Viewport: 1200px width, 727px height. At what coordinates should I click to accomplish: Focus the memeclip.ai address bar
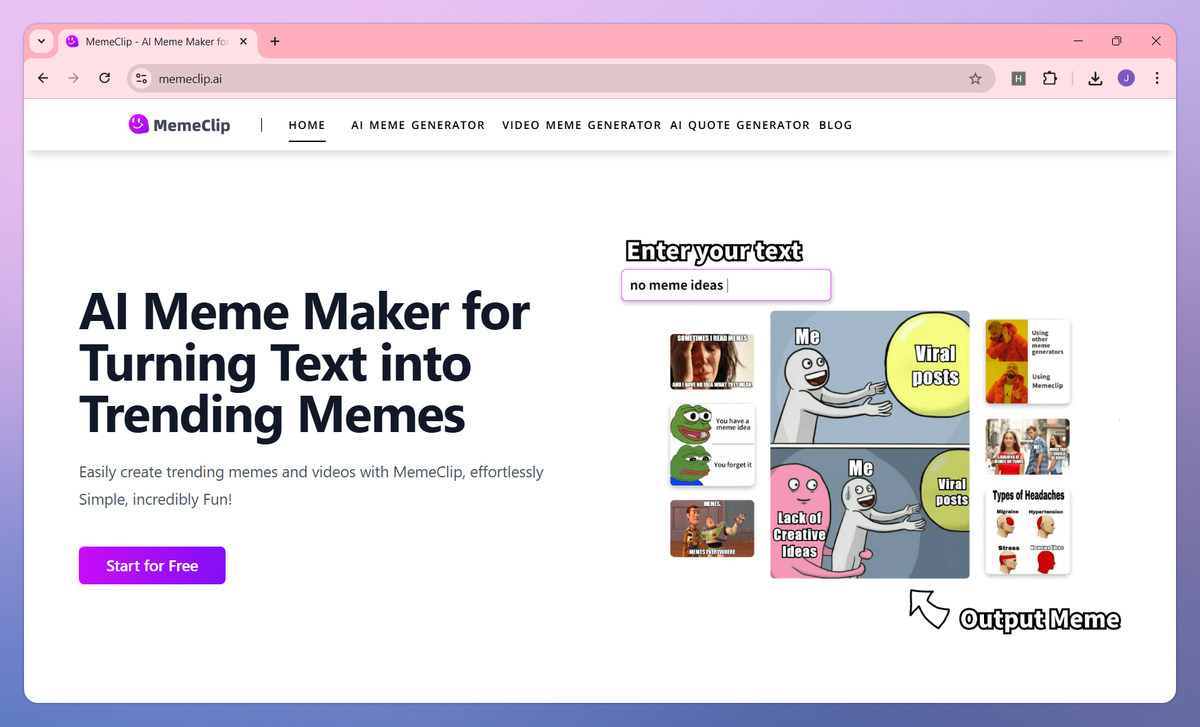(561, 78)
